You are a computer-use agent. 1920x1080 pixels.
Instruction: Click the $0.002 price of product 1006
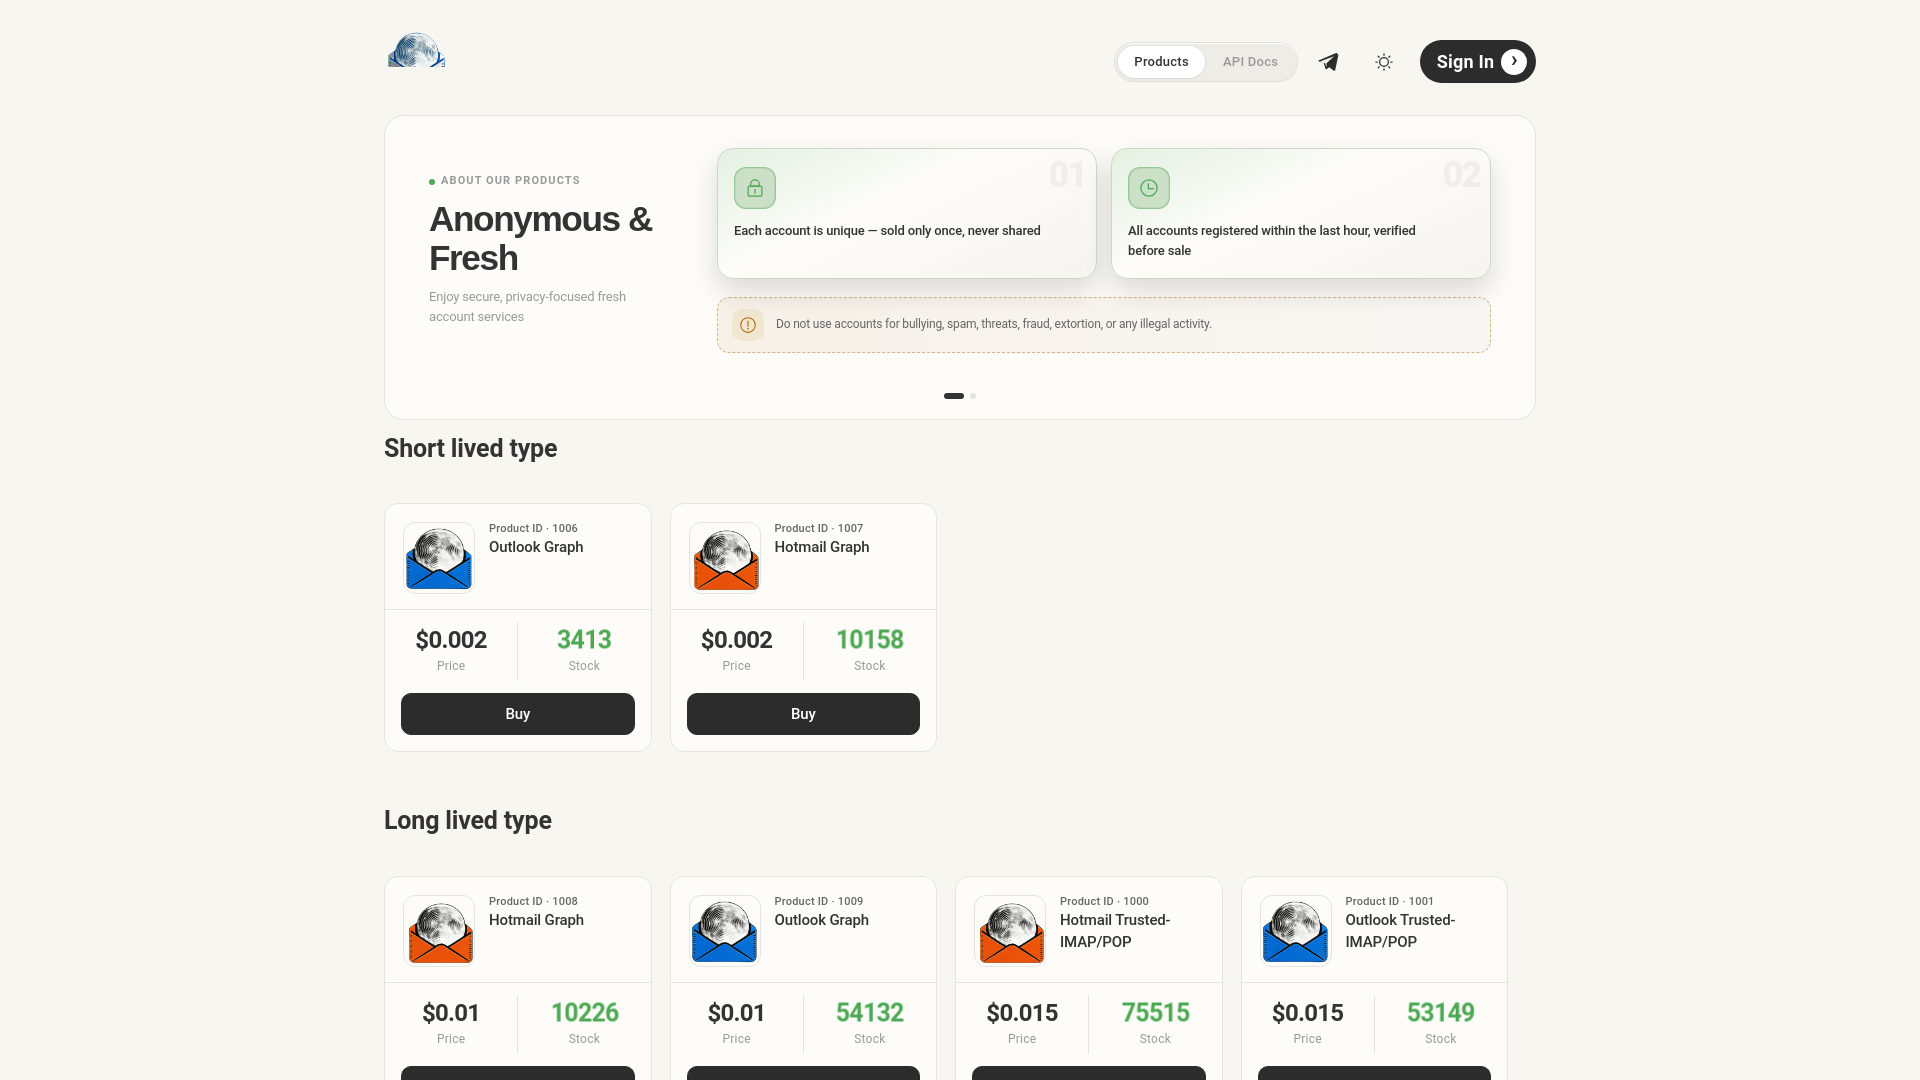tap(451, 640)
